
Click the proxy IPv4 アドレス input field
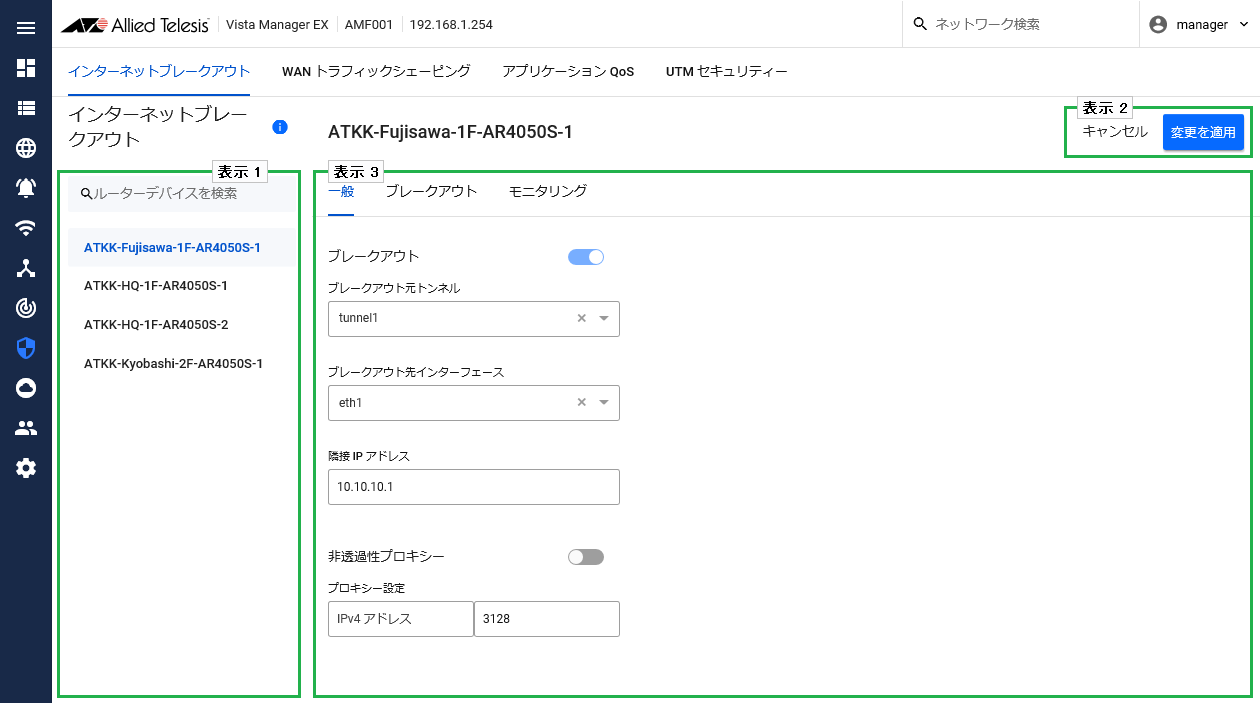pos(400,619)
